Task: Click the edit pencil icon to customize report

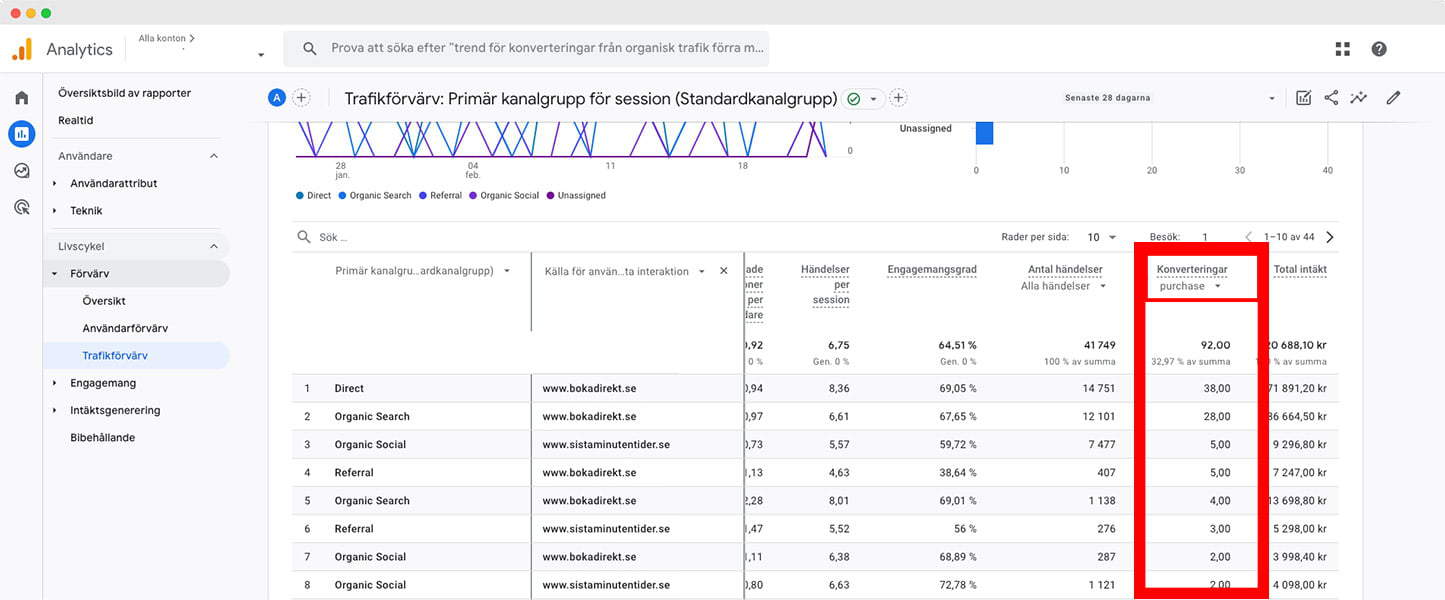Action: 1393,98
